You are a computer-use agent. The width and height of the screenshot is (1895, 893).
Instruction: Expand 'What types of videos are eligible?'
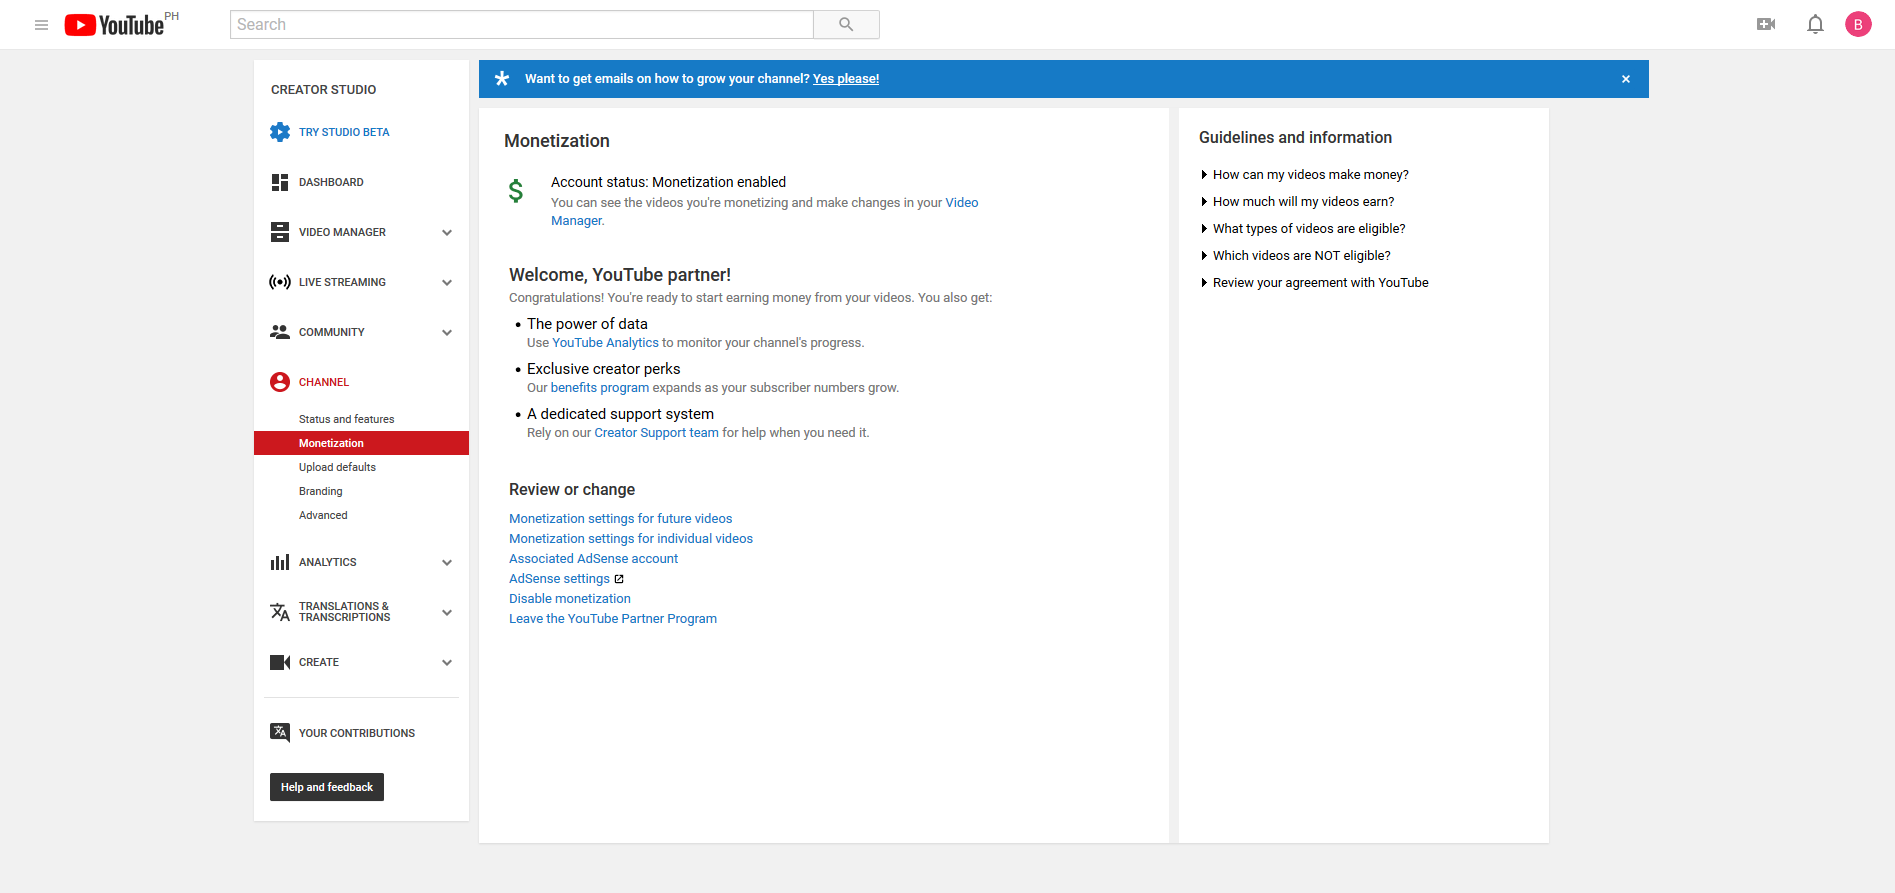[x=1303, y=229]
